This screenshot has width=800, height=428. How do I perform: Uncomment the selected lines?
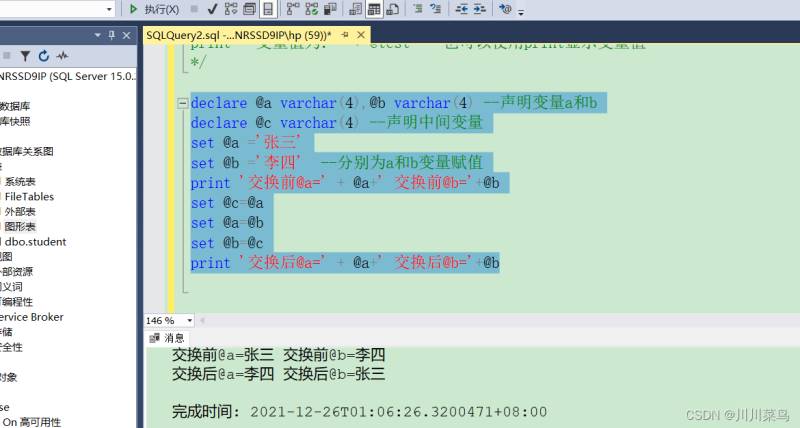pyautogui.click(x=436, y=9)
